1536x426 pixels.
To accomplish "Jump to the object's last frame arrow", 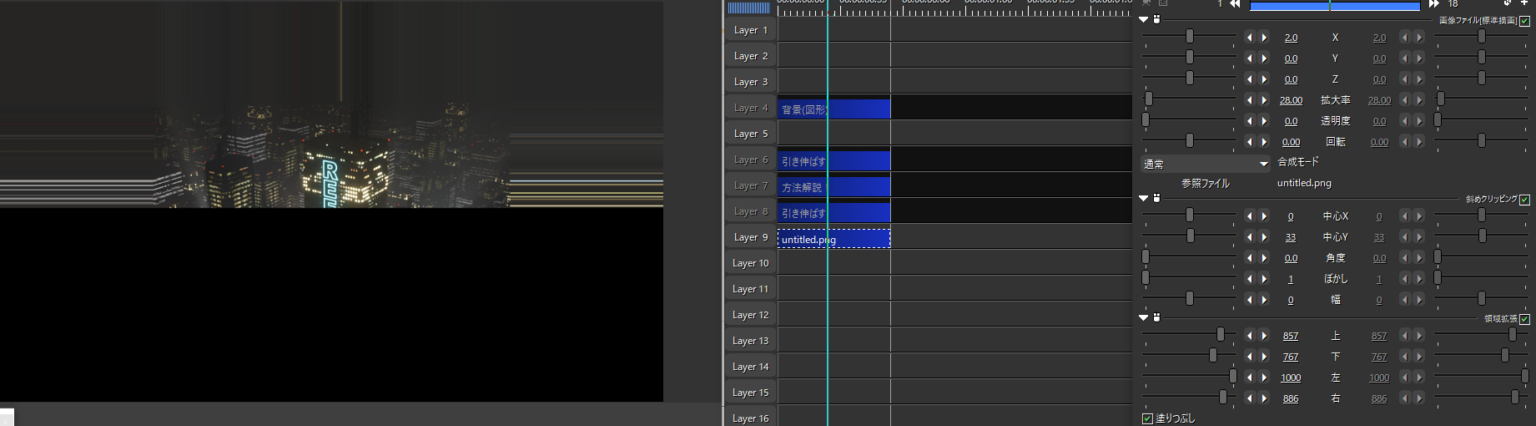I will click(x=1434, y=4).
